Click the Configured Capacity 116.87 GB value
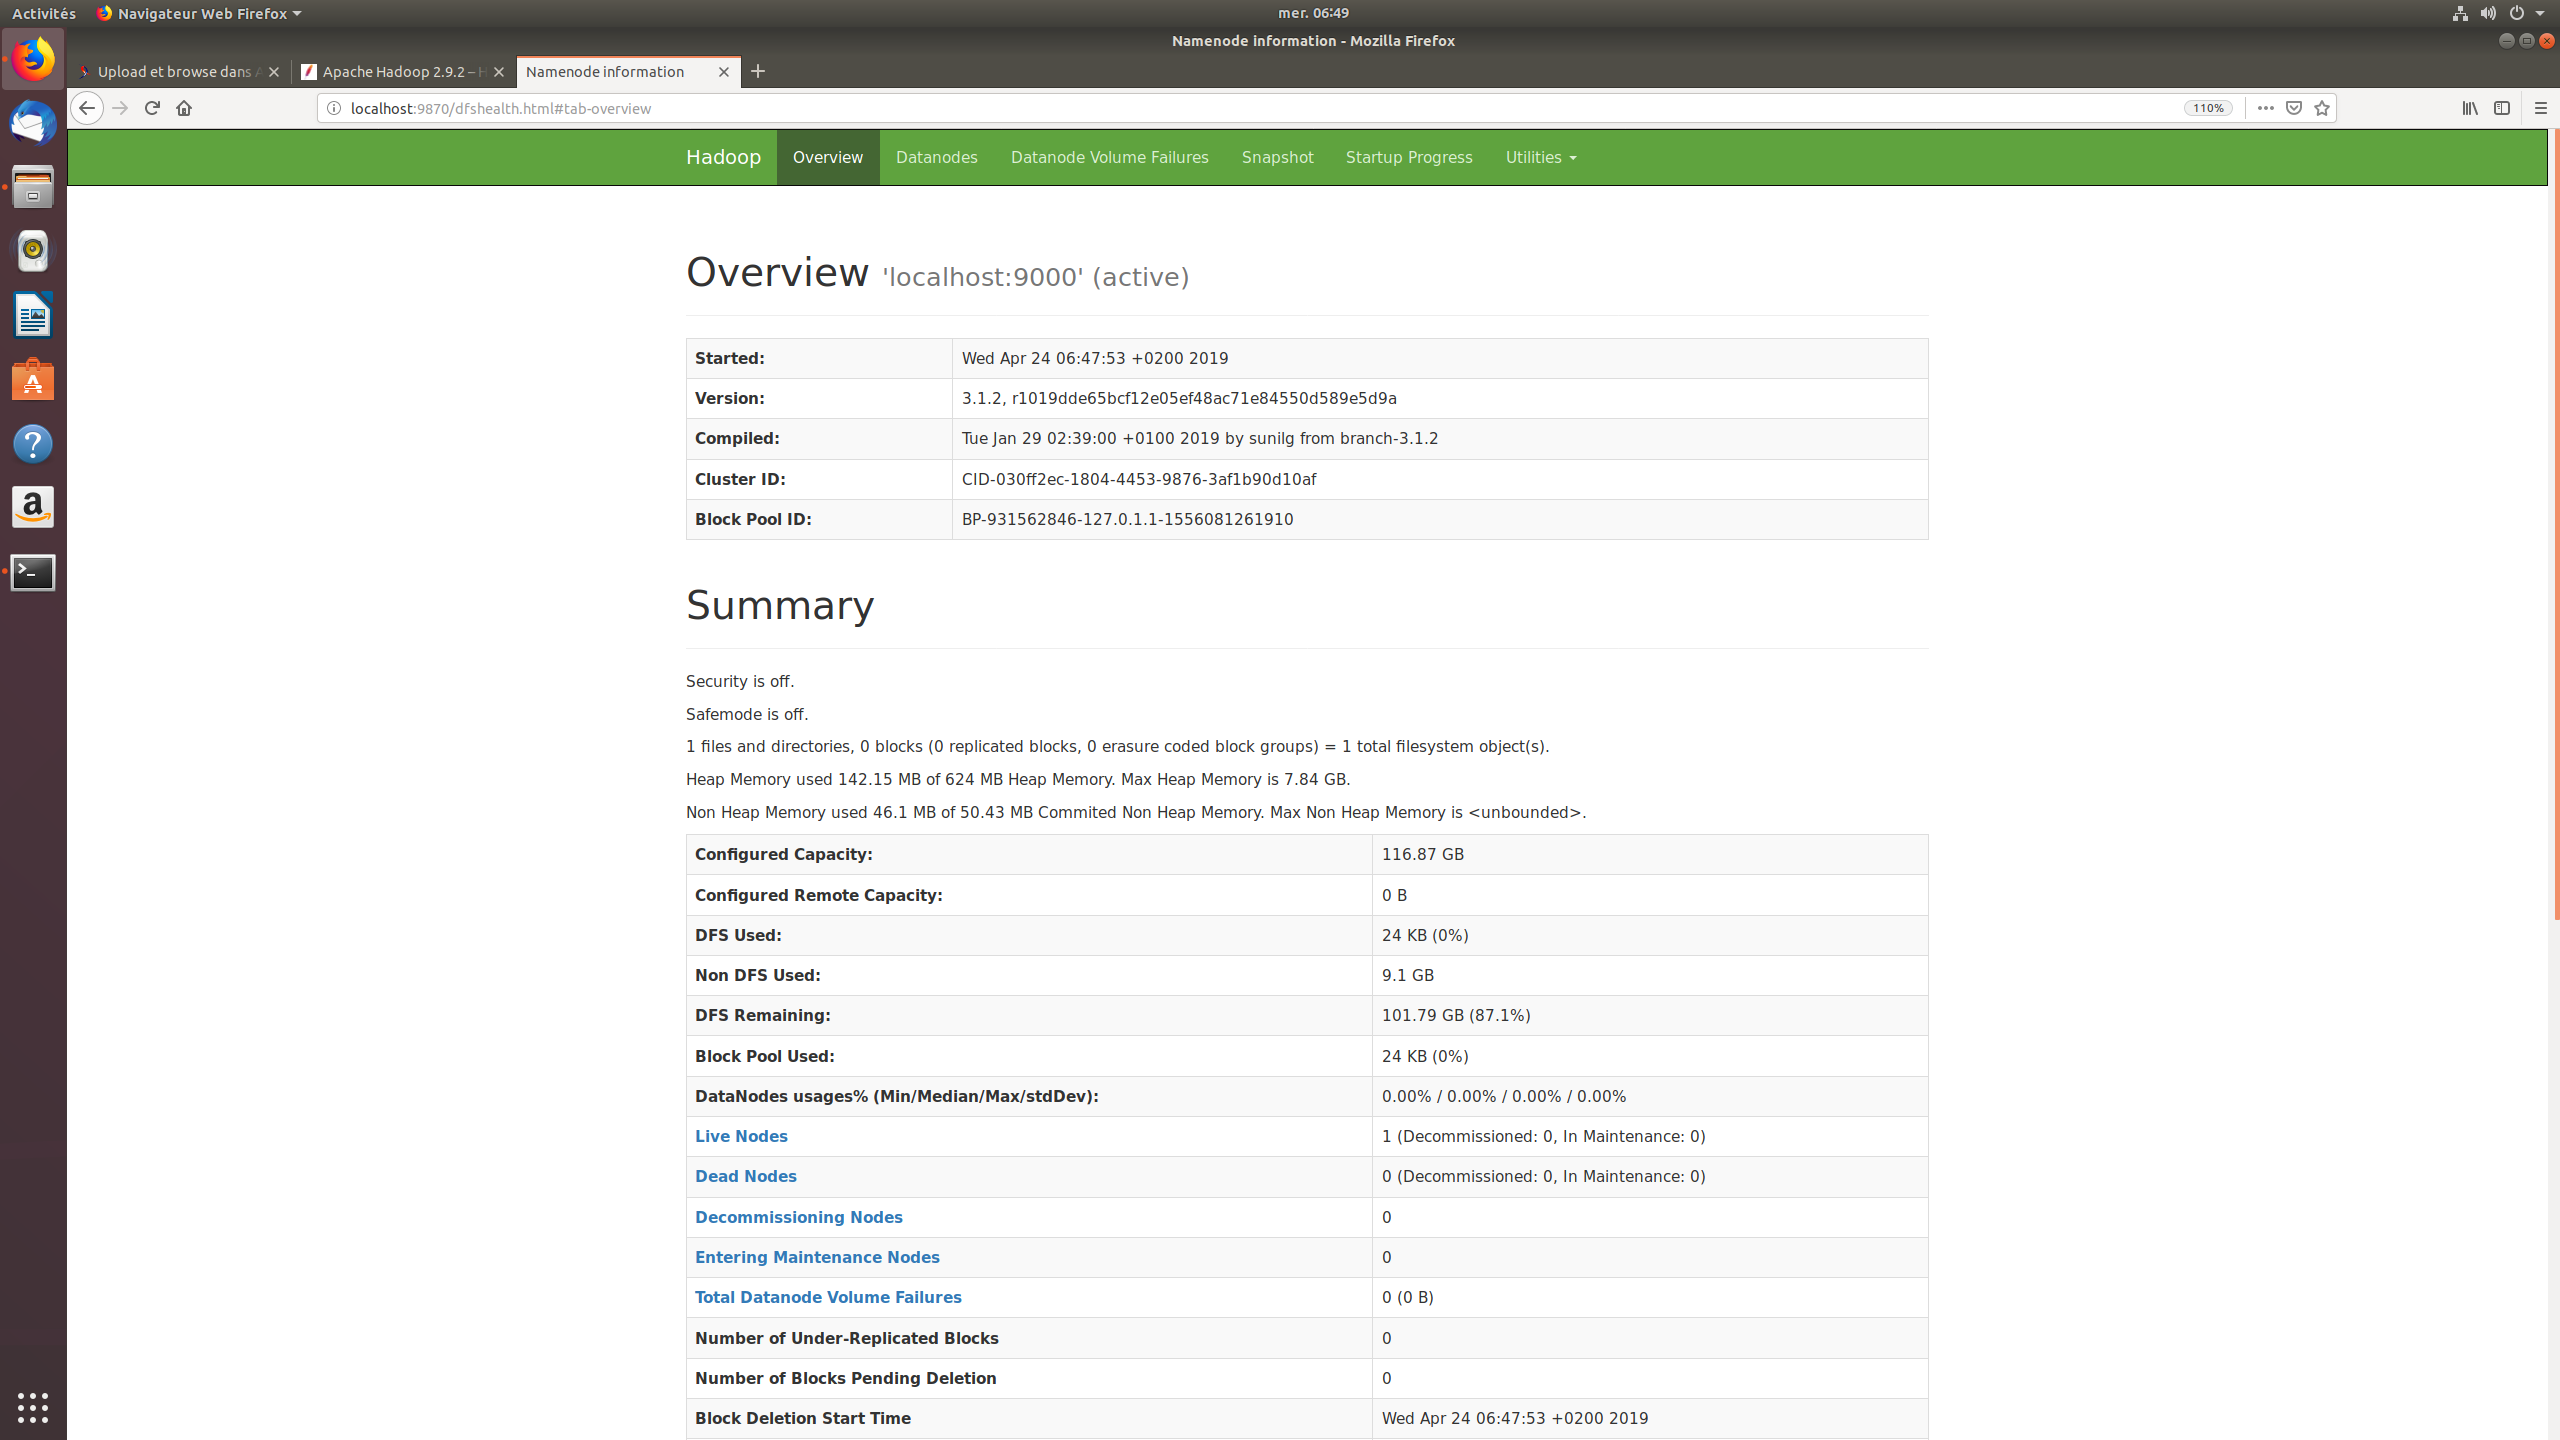This screenshot has height=1440, width=2560. 1423,854
